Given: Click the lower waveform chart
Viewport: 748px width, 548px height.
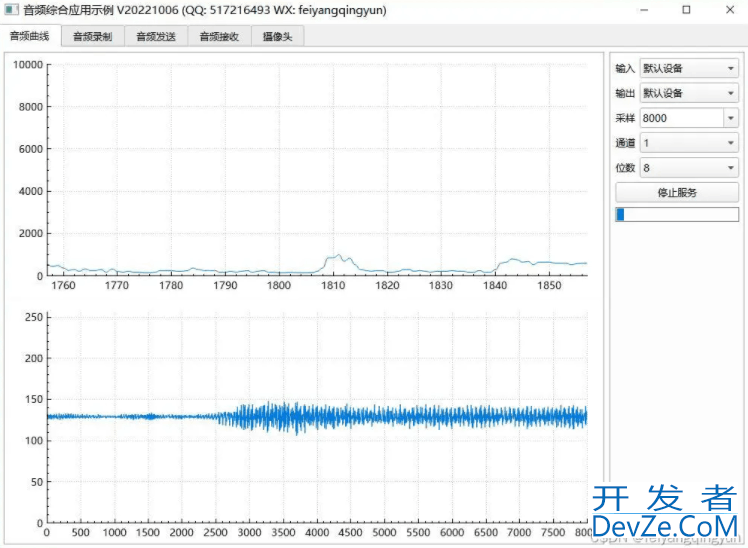Looking at the screenshot, I should point(317,417).
